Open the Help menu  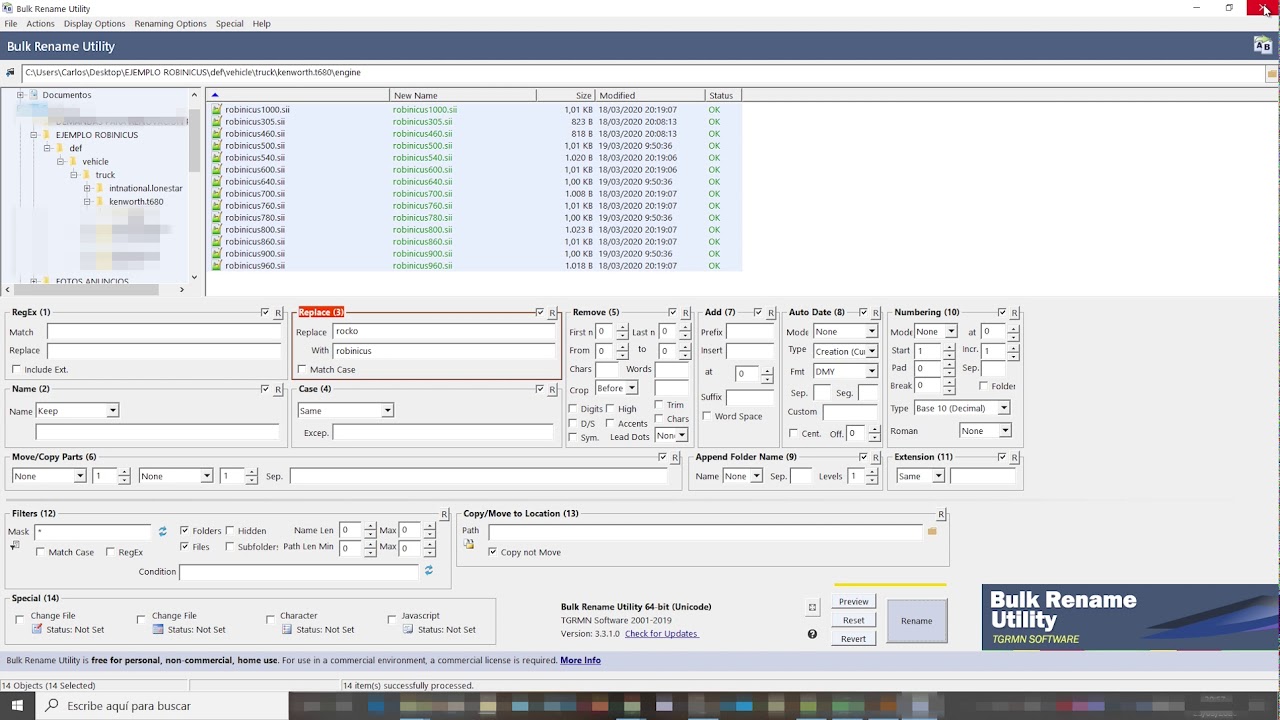(x=261, y=23)
